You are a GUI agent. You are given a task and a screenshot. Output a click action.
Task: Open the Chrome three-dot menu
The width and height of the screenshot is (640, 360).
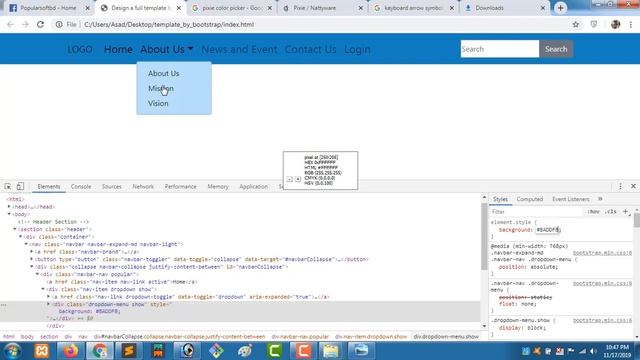point(631,24)
